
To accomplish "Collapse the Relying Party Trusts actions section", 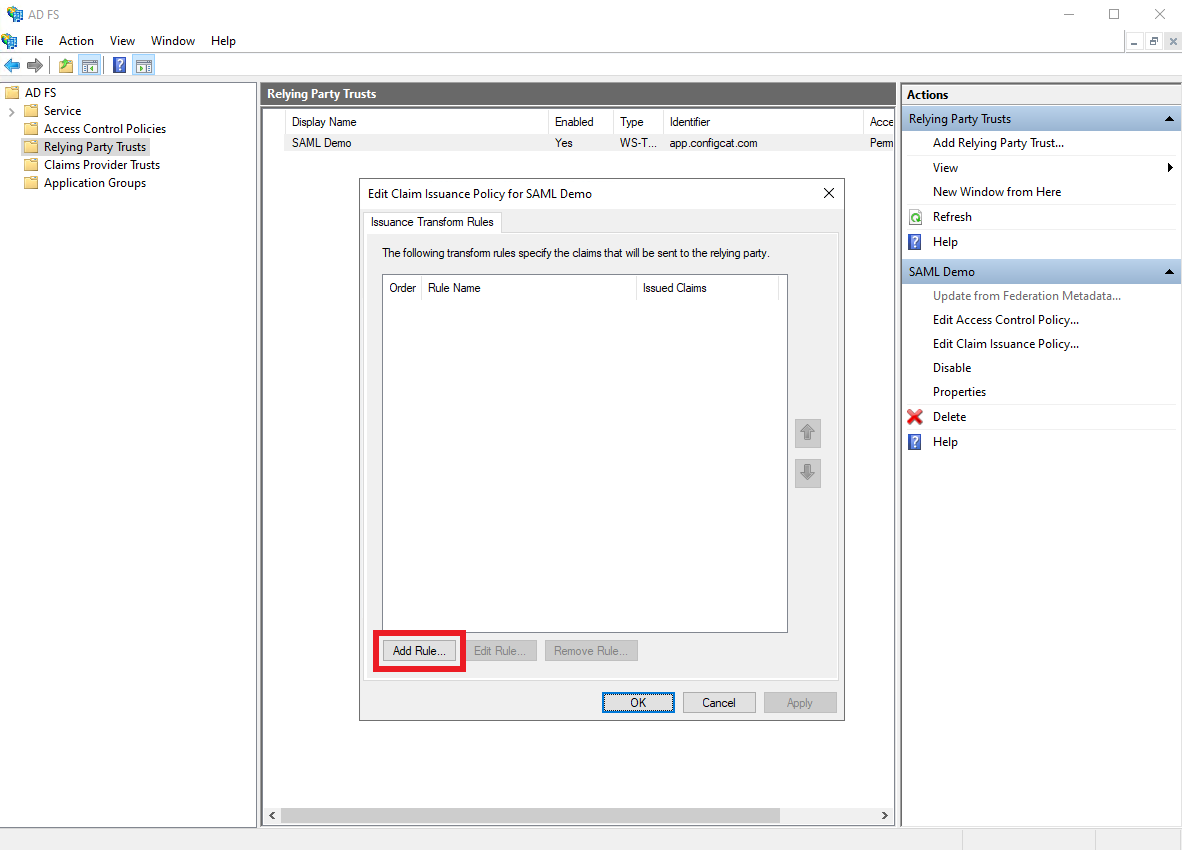I will [1169, 119].
